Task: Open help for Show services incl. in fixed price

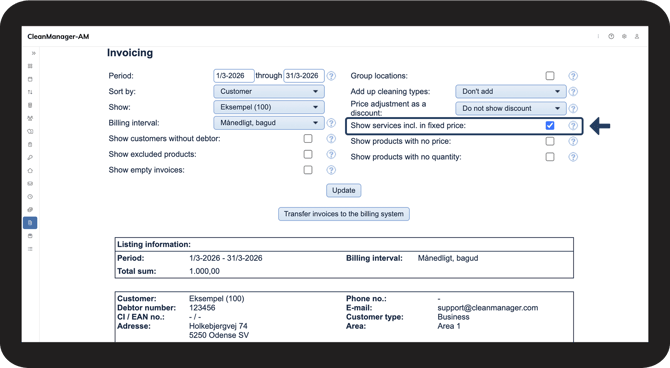Action: click(x=573, y=126)
